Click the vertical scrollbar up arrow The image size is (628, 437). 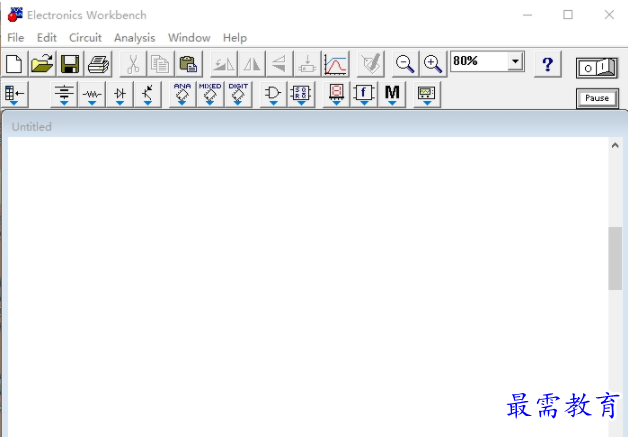click(x=615, y=145)
